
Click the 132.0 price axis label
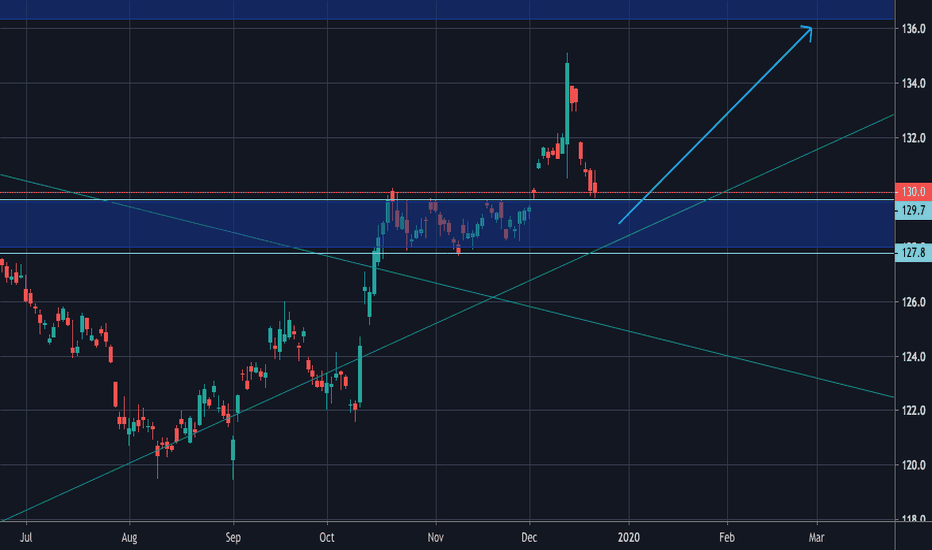pos(914,138)
